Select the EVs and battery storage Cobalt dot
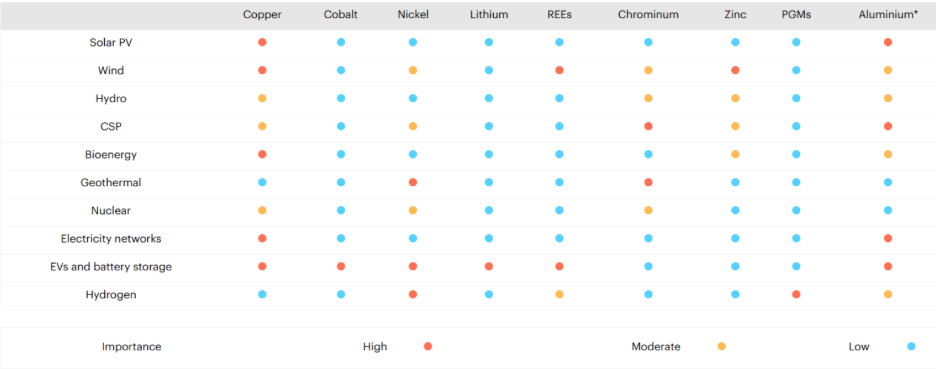 coord(341,266)
